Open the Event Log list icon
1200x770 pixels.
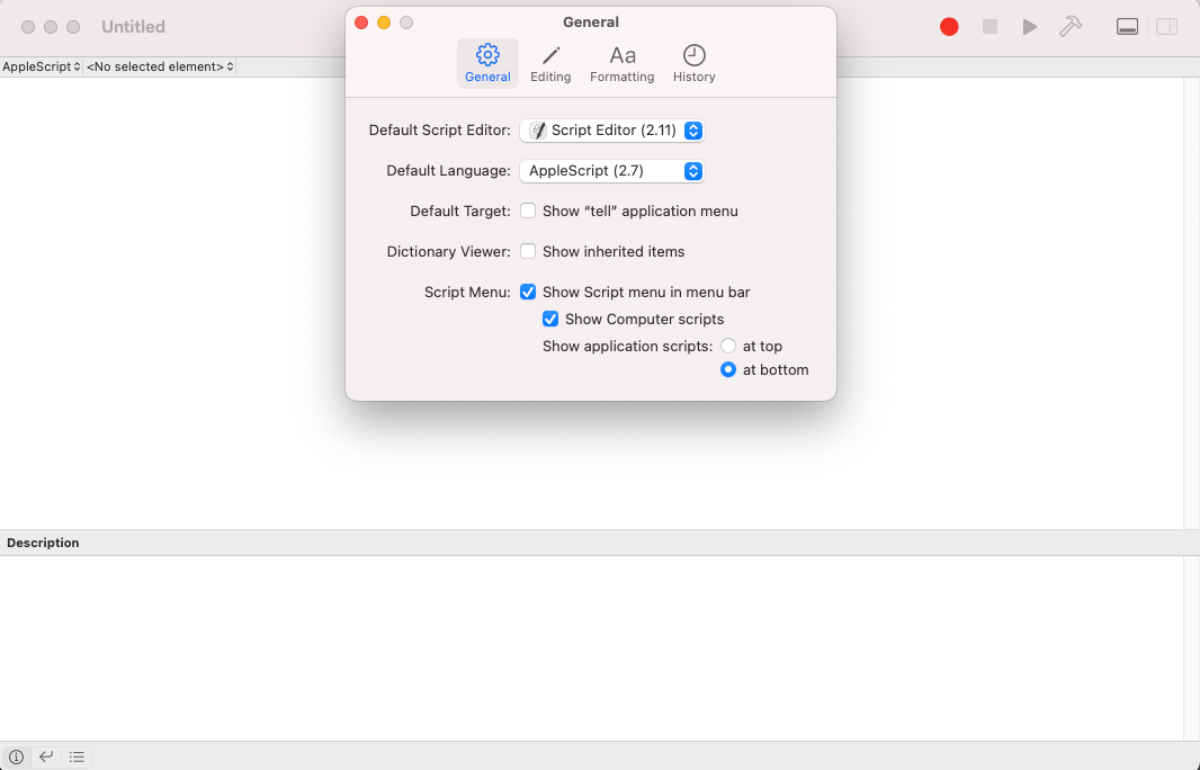click(77, 756)
